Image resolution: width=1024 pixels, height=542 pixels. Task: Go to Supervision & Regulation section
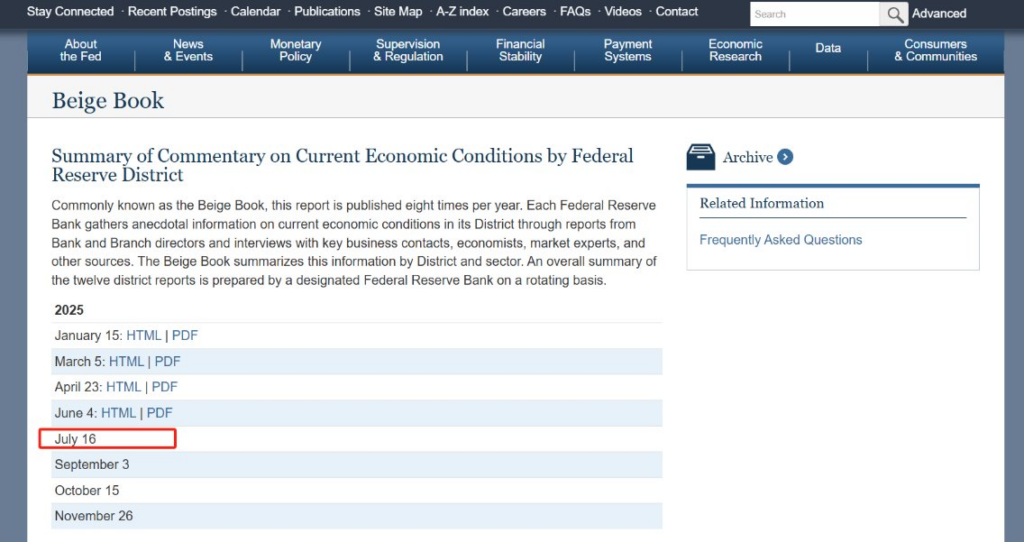[408, 50]
